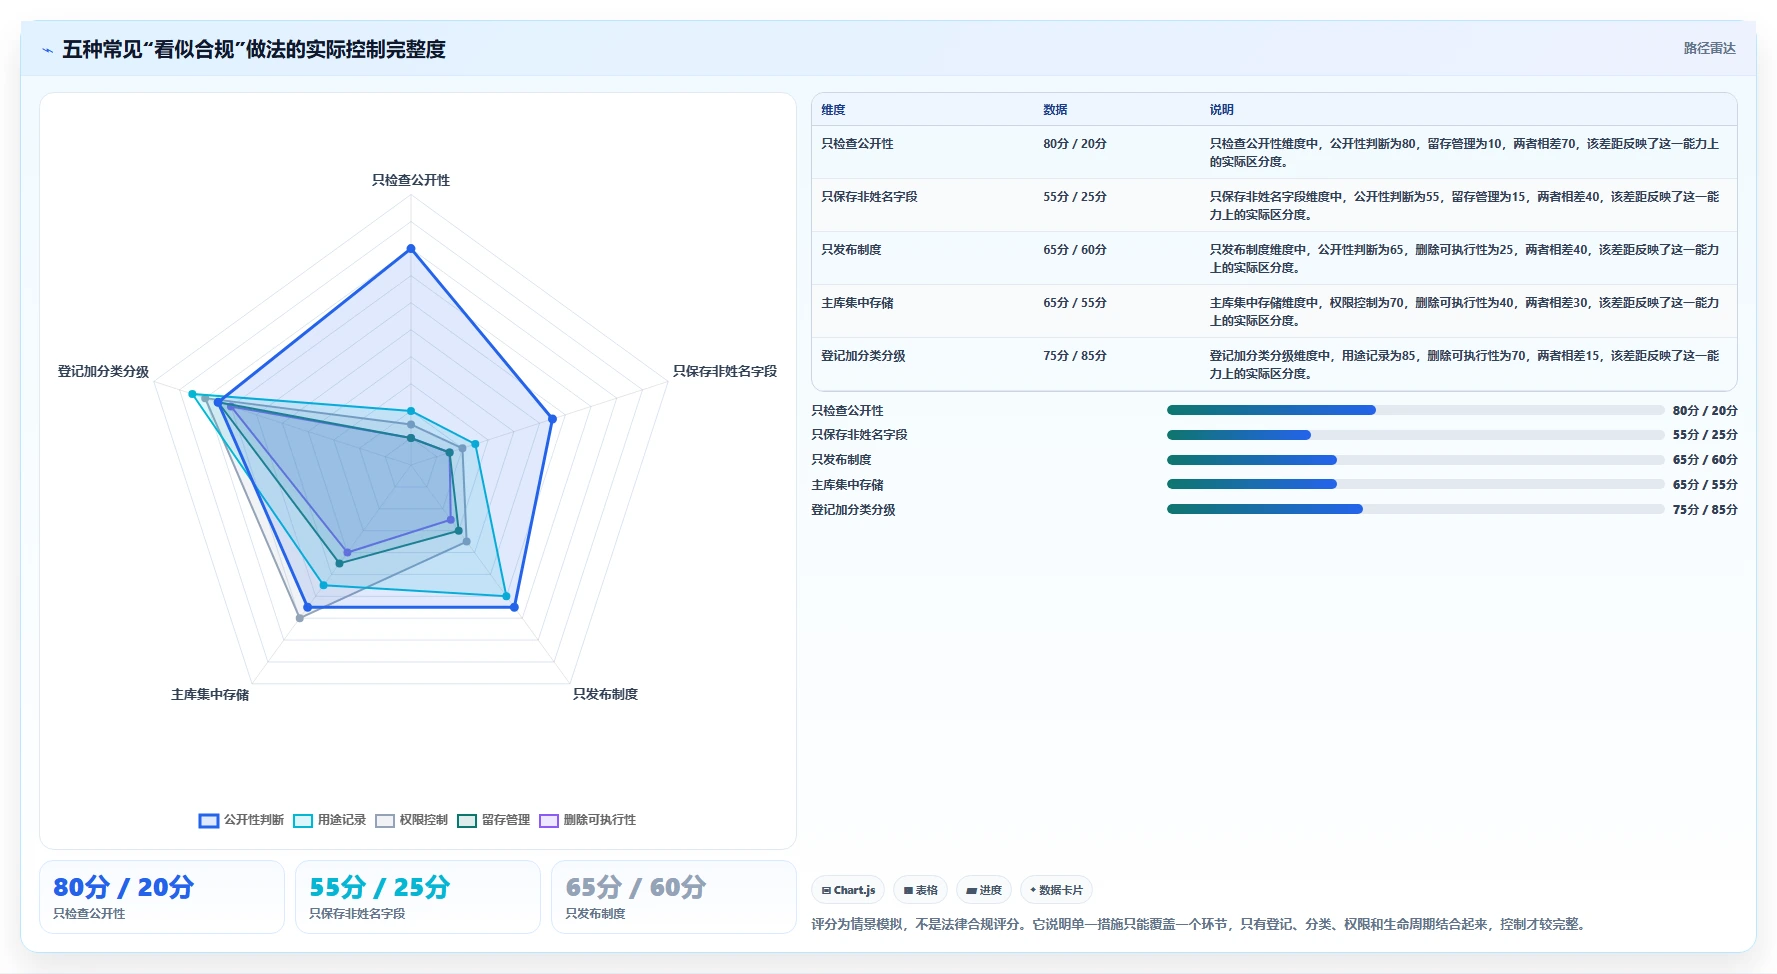Click the 进度 tag
Viewport: 1777px width, 974px height.
[x=984, y=890]
